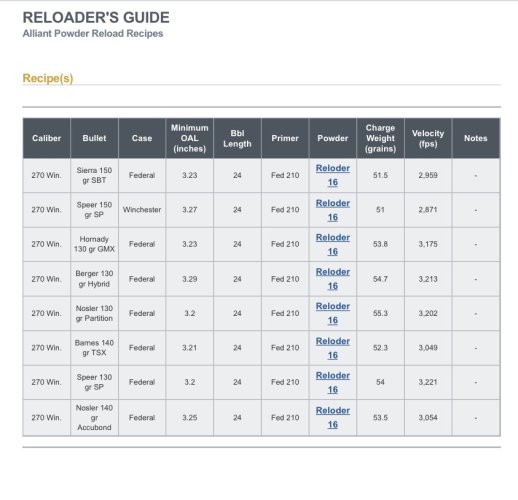The image size is (518, 500).
Task: Click the RELOADER'S GUIDE page title
Action: click(96, 18)
